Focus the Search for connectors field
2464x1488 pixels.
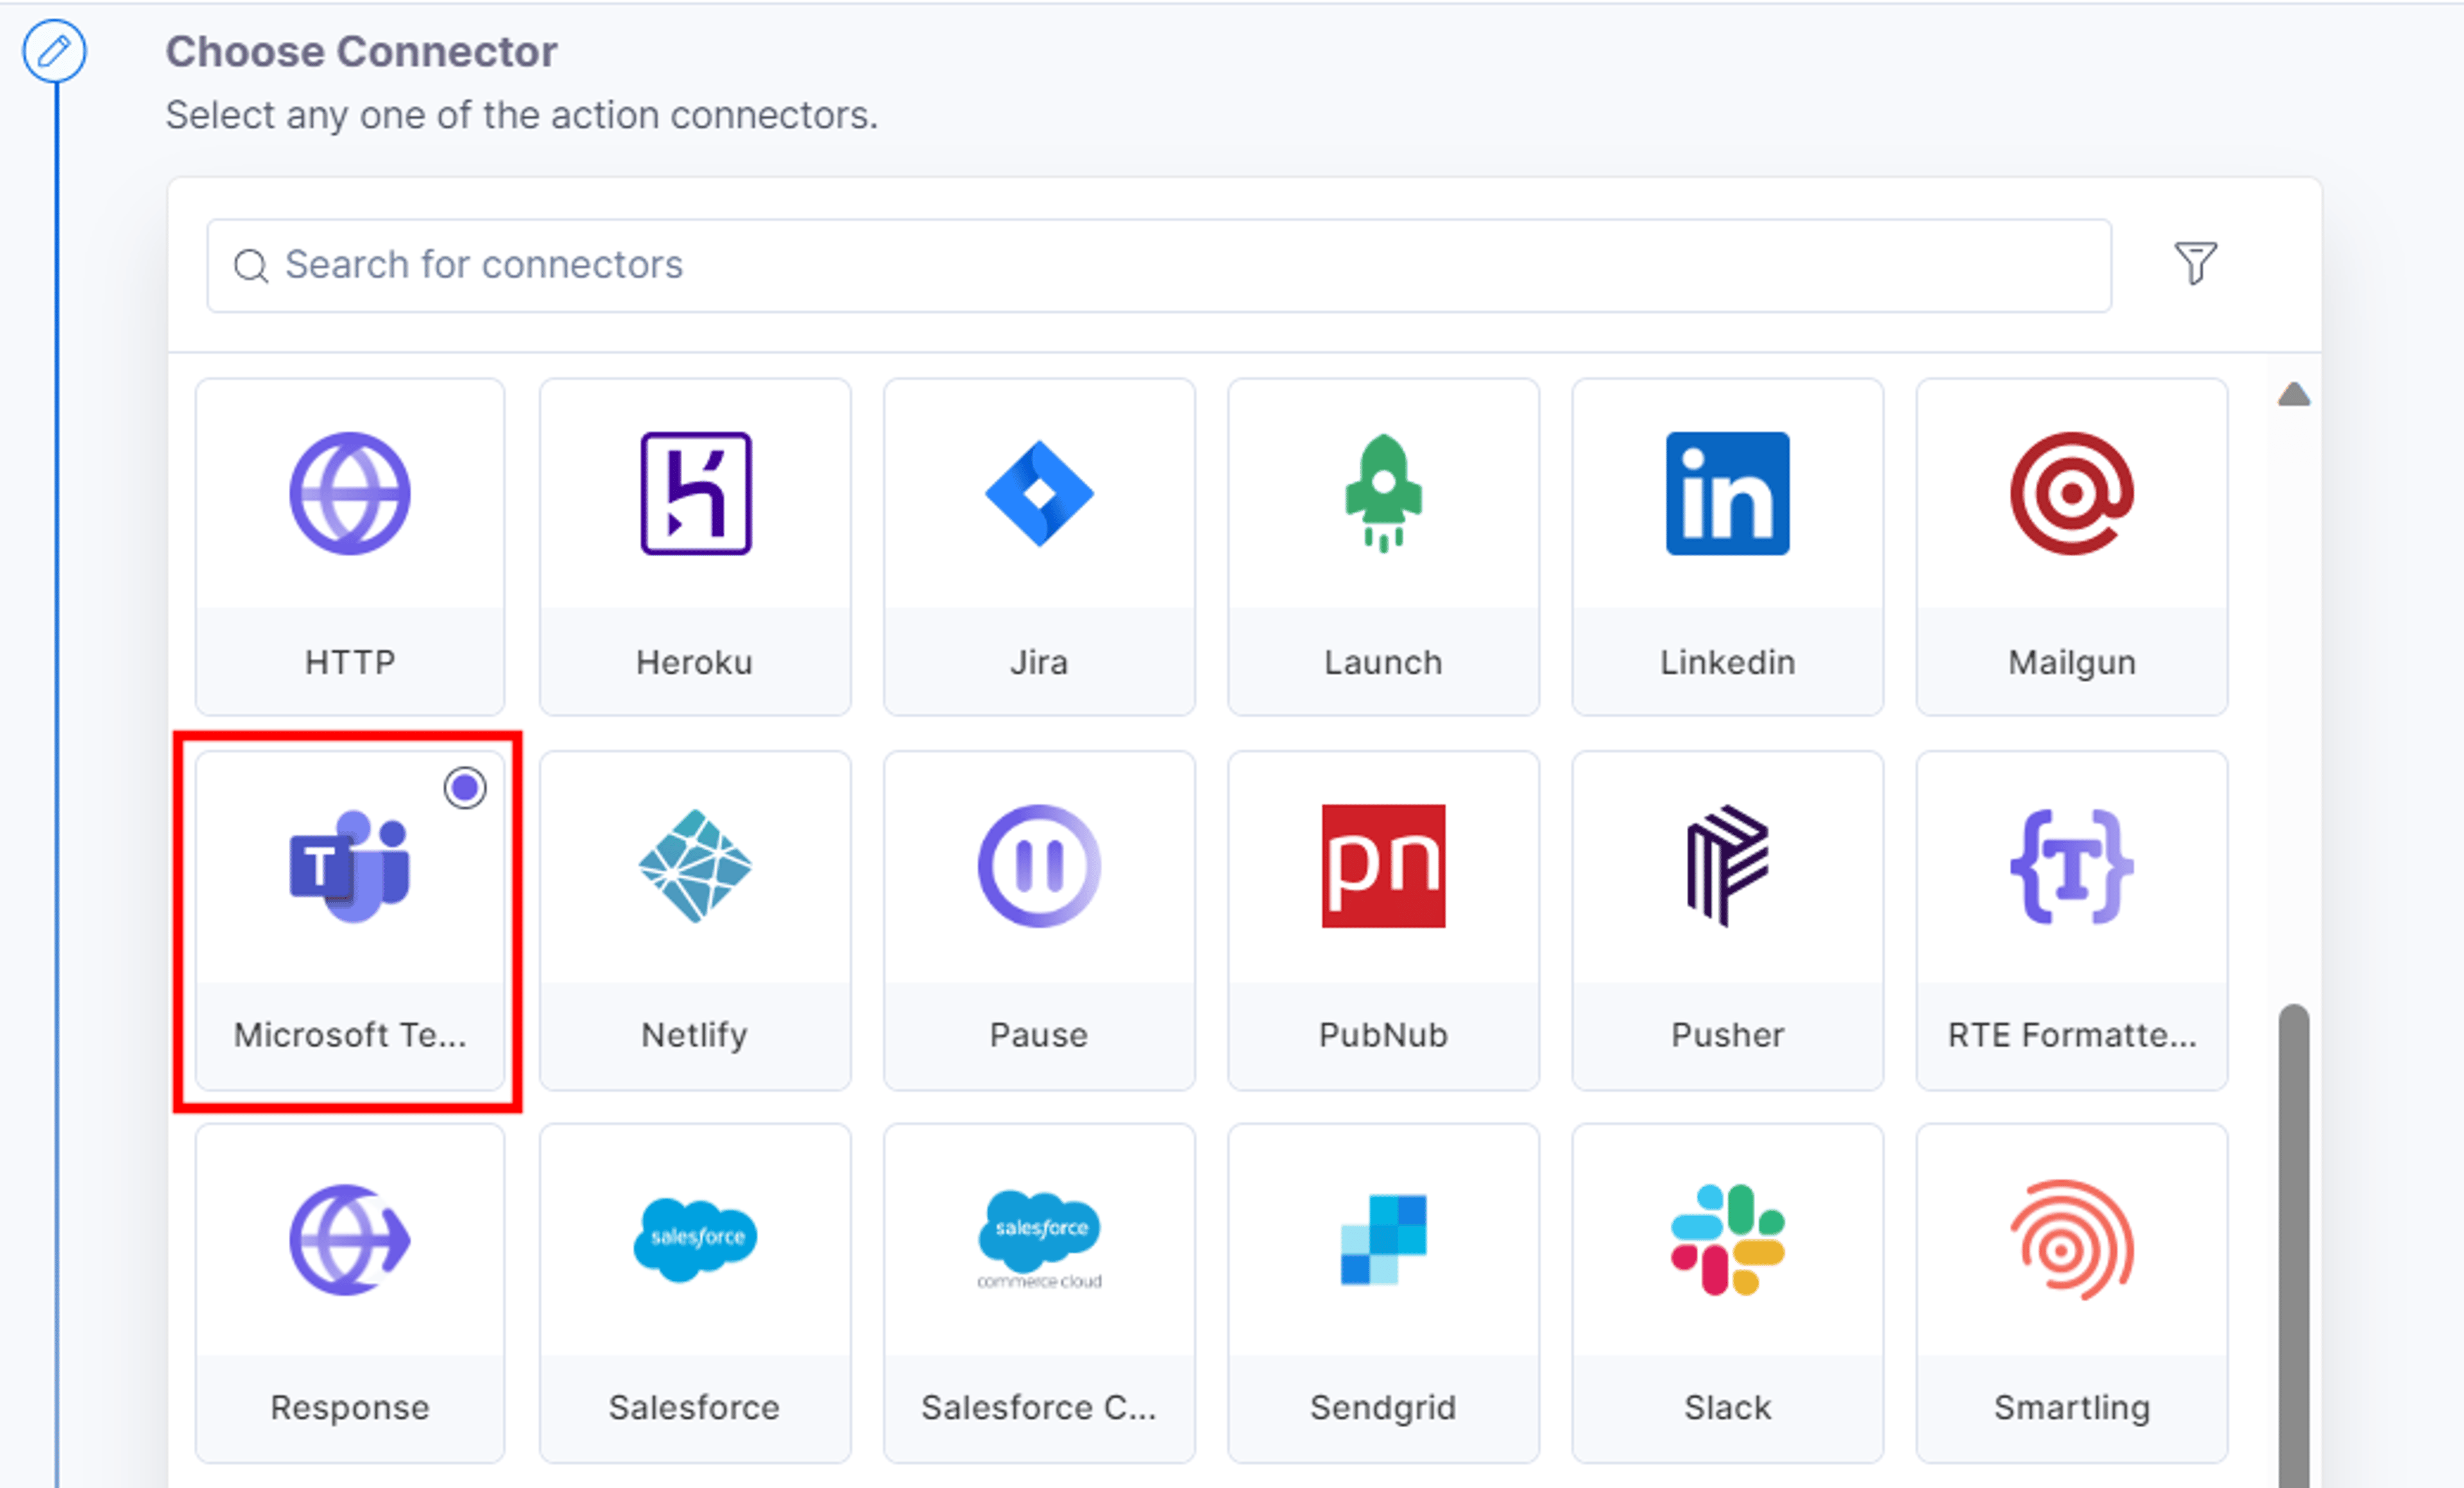pyautogui.click(x=1159, y=266)
